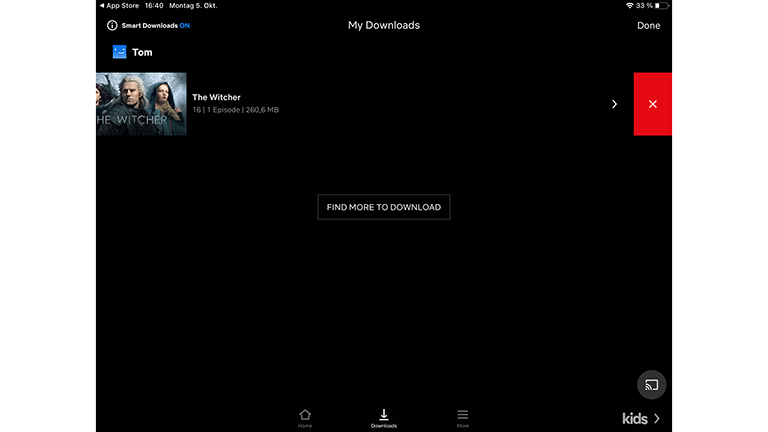This screenshot has width=768, height=432.
Task: Tap Done to finish editing
Action: 648,25
